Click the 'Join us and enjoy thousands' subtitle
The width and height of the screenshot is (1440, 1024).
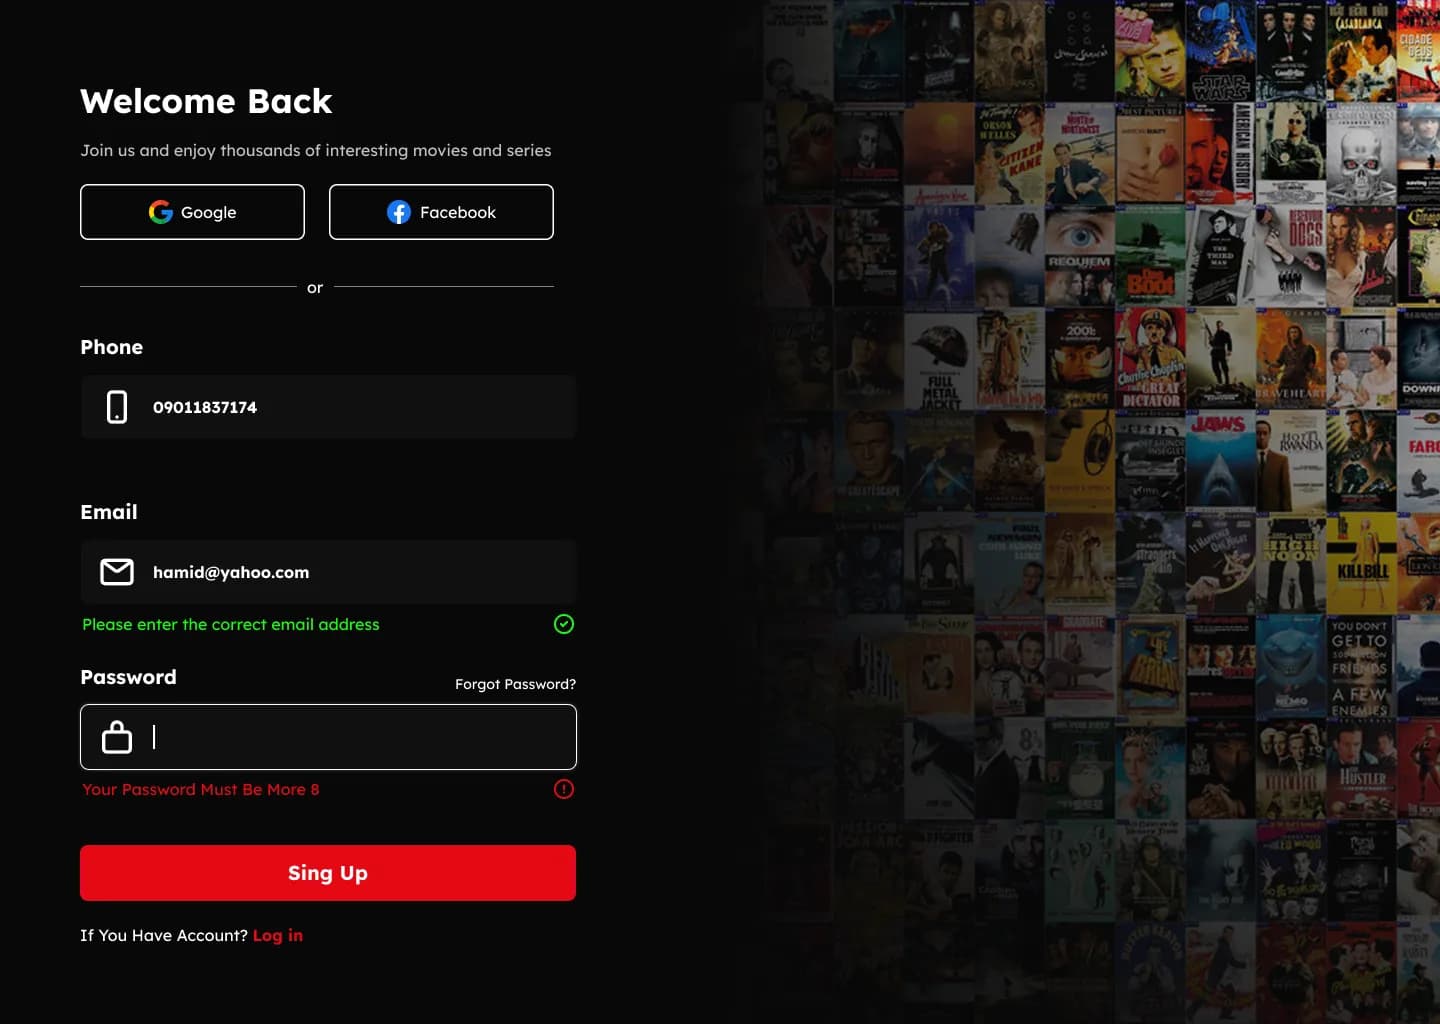pyautogui.click(x=316, y=150)
